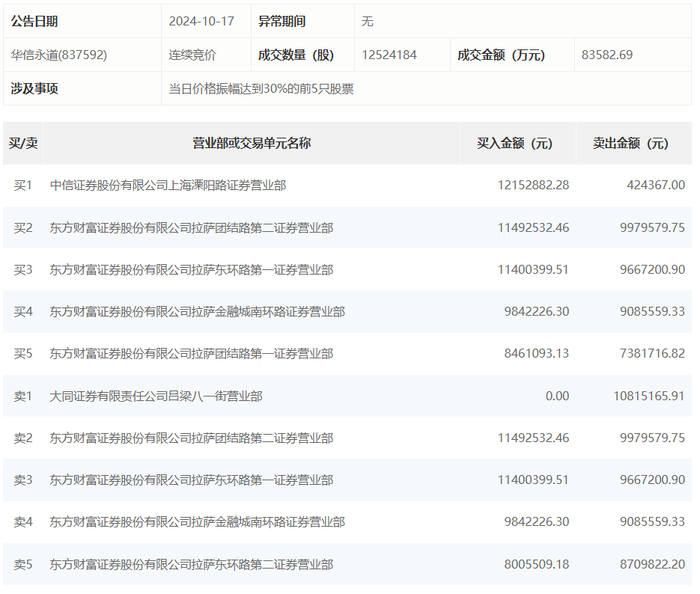Click 拉萨金融城南环路证券营业部 in the 买4 row
The width and height of the screenshot is (700, 594).
coord(268,312)
